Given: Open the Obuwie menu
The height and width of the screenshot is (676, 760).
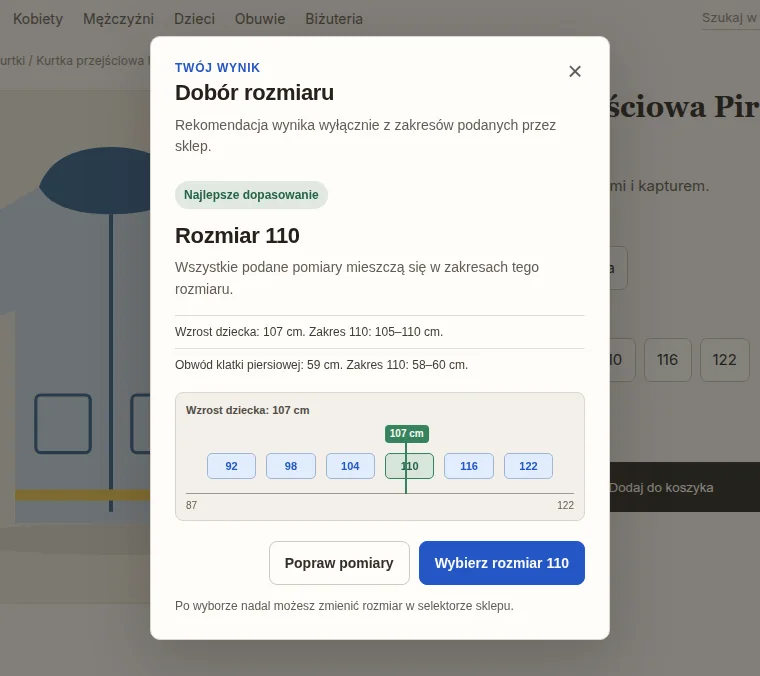Looking at the screenshot, I should [x=260, y=19].
